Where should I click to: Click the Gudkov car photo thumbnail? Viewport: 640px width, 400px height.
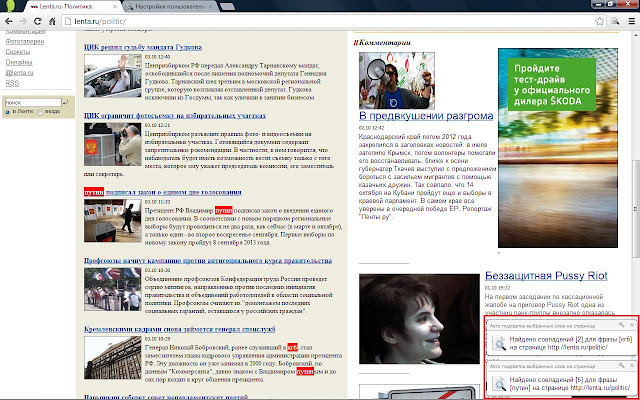click(x=113, y=76)
